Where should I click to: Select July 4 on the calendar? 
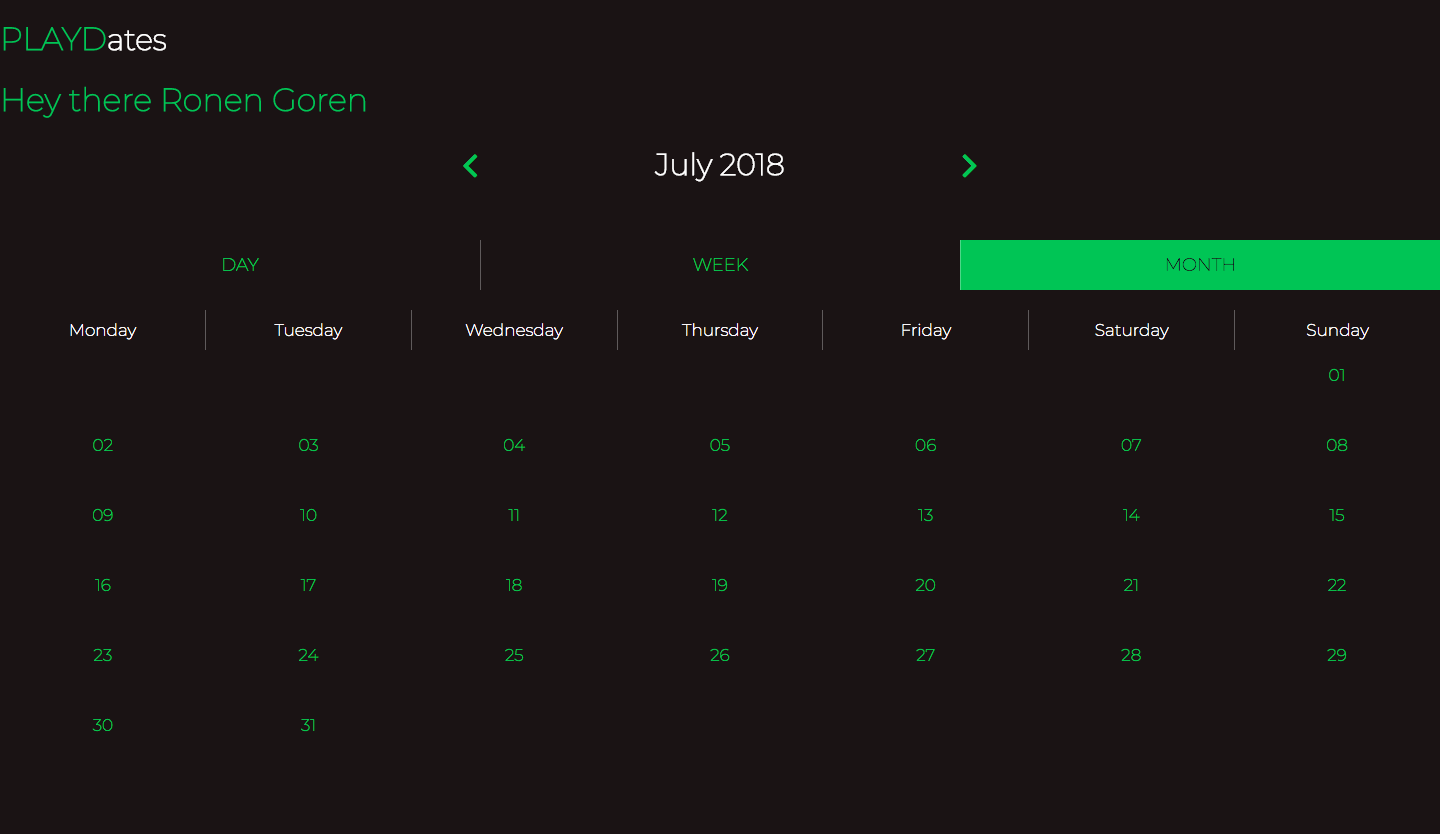tap(514, 445)
